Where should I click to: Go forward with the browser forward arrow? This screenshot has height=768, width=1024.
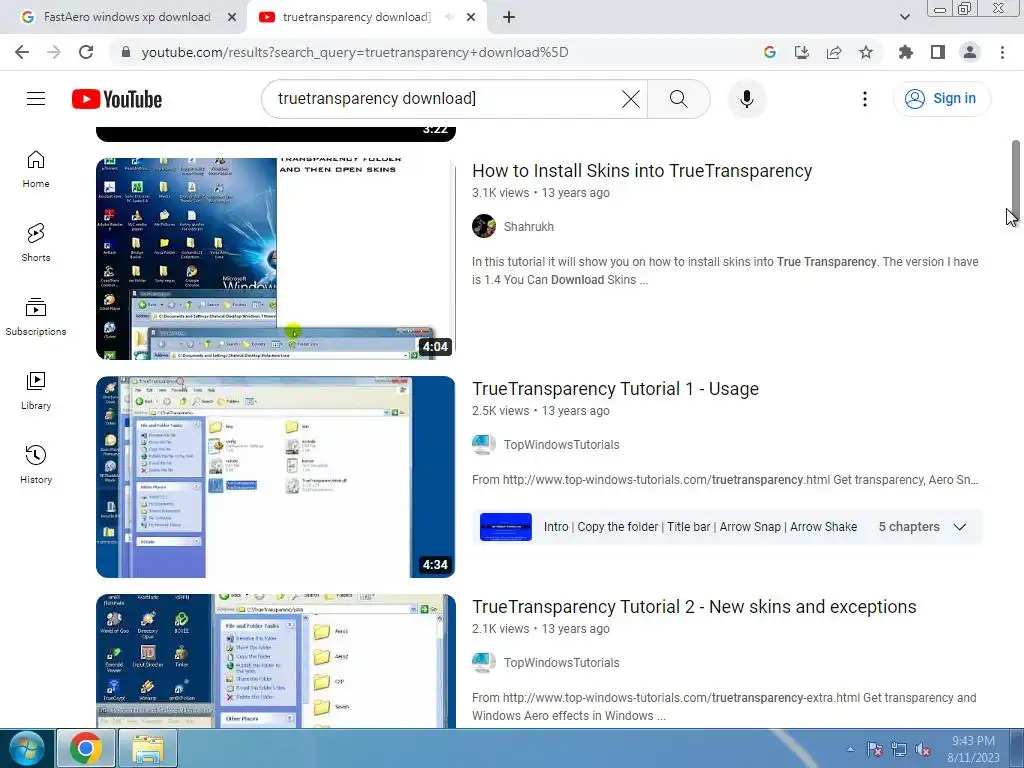tap(54, 52)
